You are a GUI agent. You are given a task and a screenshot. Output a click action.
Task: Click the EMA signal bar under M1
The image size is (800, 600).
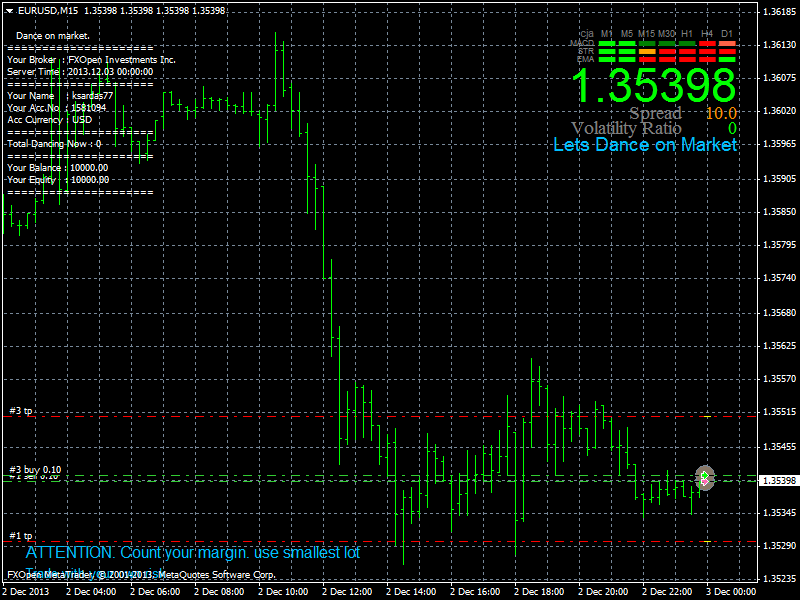click(x=607, y=59)
